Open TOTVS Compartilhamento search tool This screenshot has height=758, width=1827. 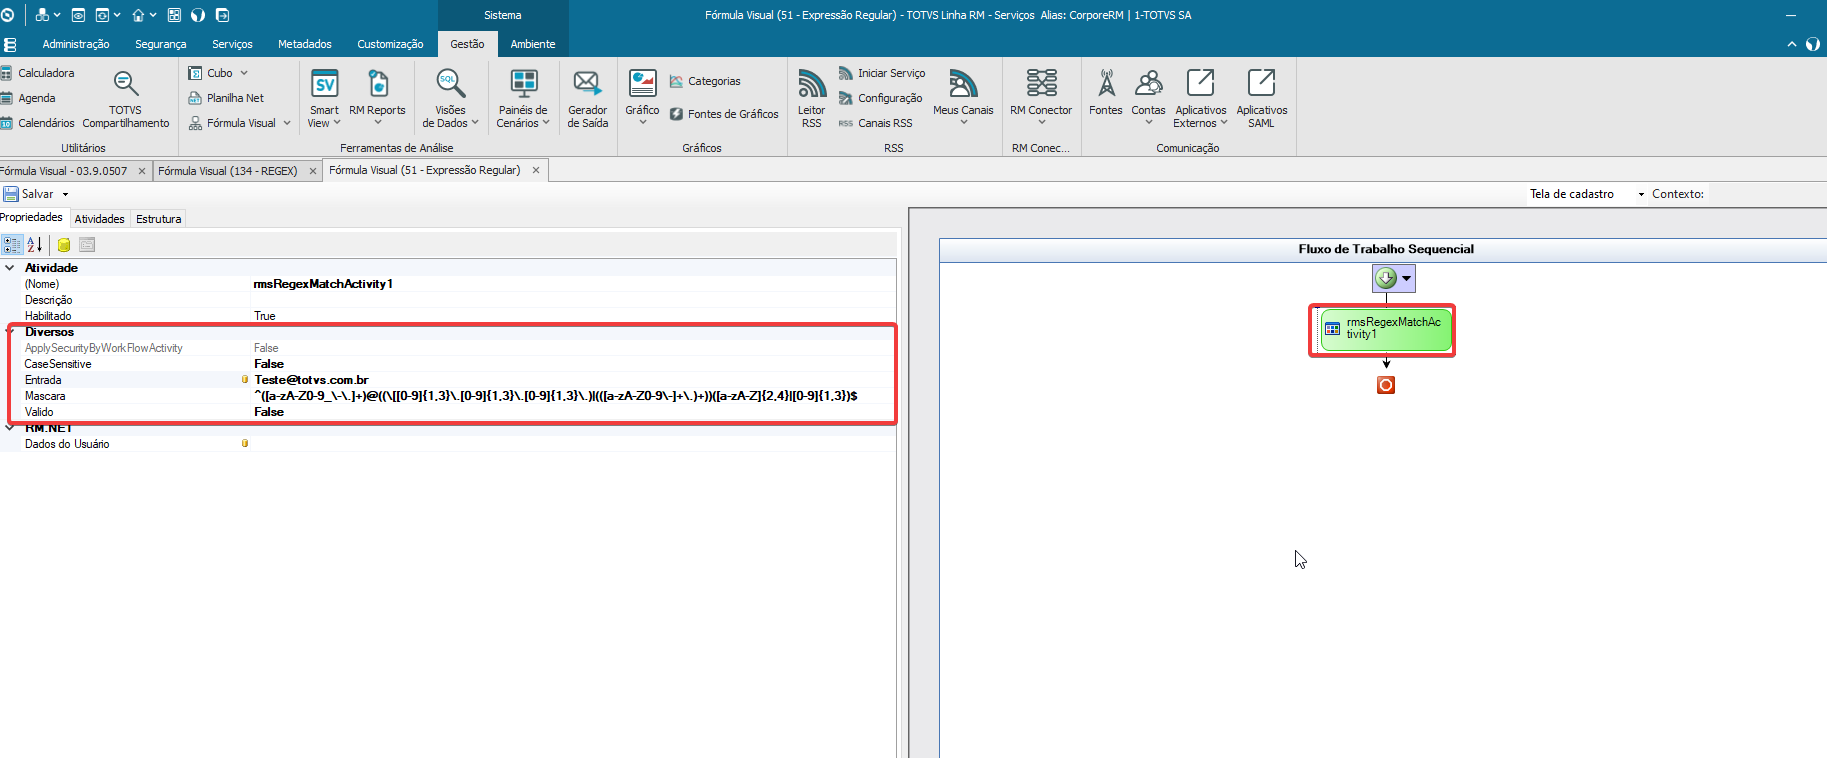click(x=126, y=98)
